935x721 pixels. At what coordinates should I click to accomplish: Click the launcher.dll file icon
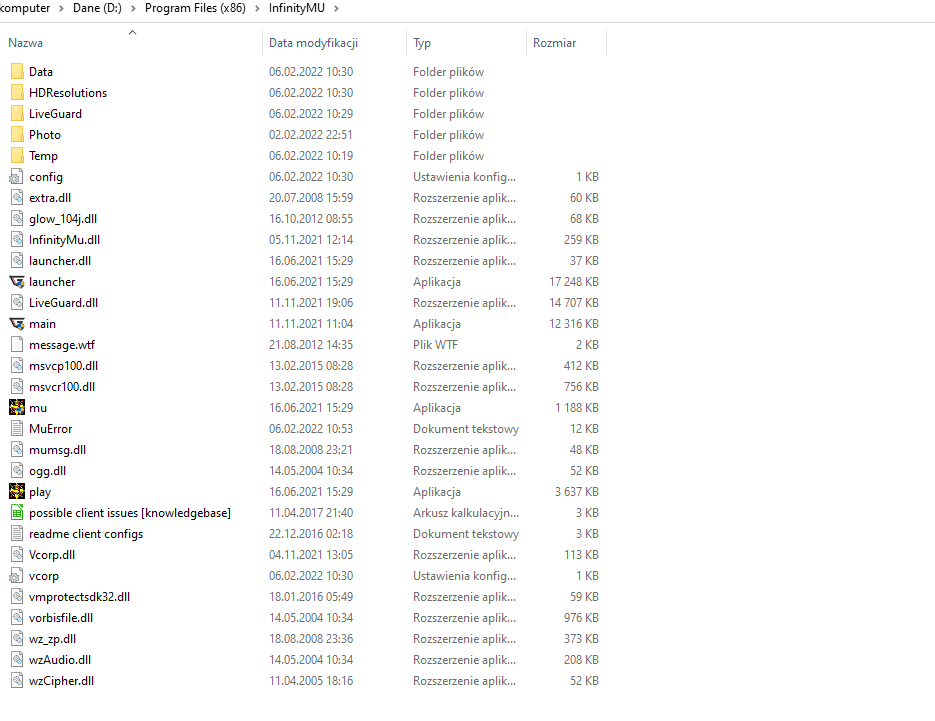coord(17,261)
